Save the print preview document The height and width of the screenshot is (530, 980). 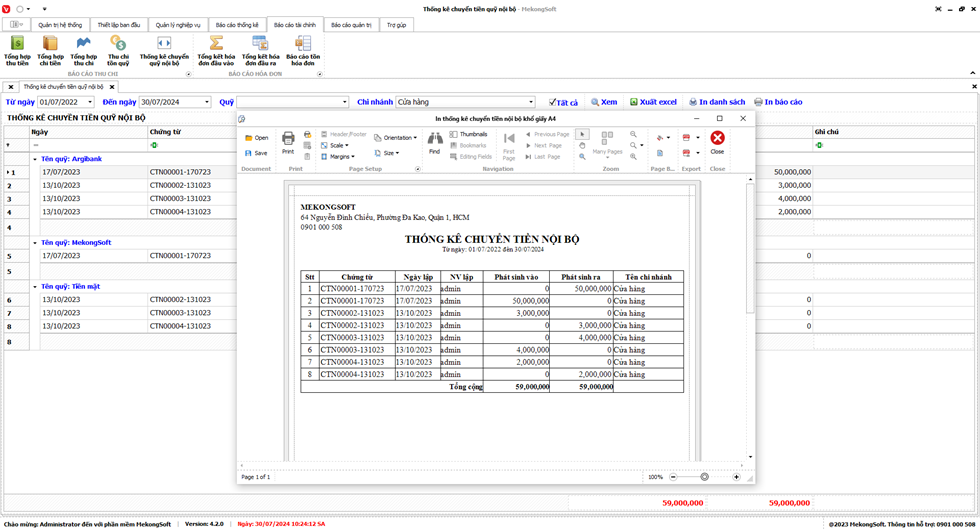[256, 153]
